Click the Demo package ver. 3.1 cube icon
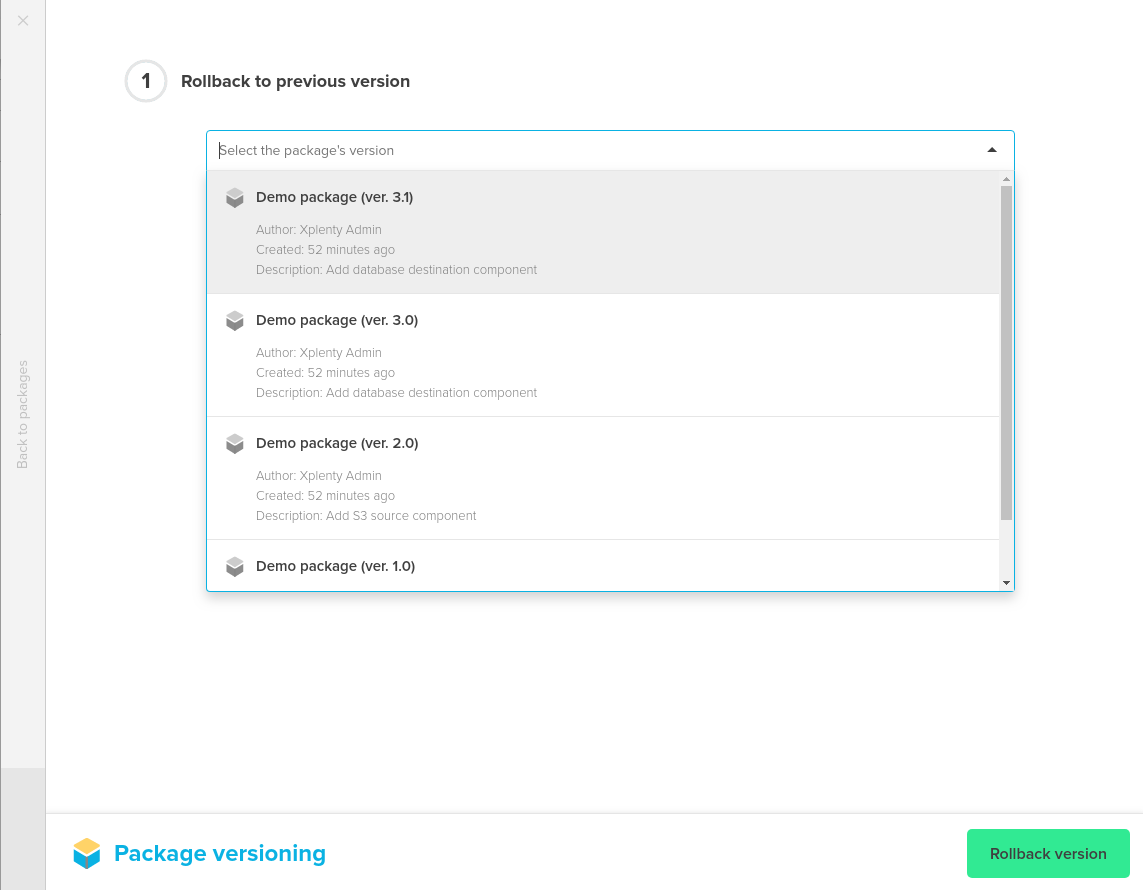 234,197
